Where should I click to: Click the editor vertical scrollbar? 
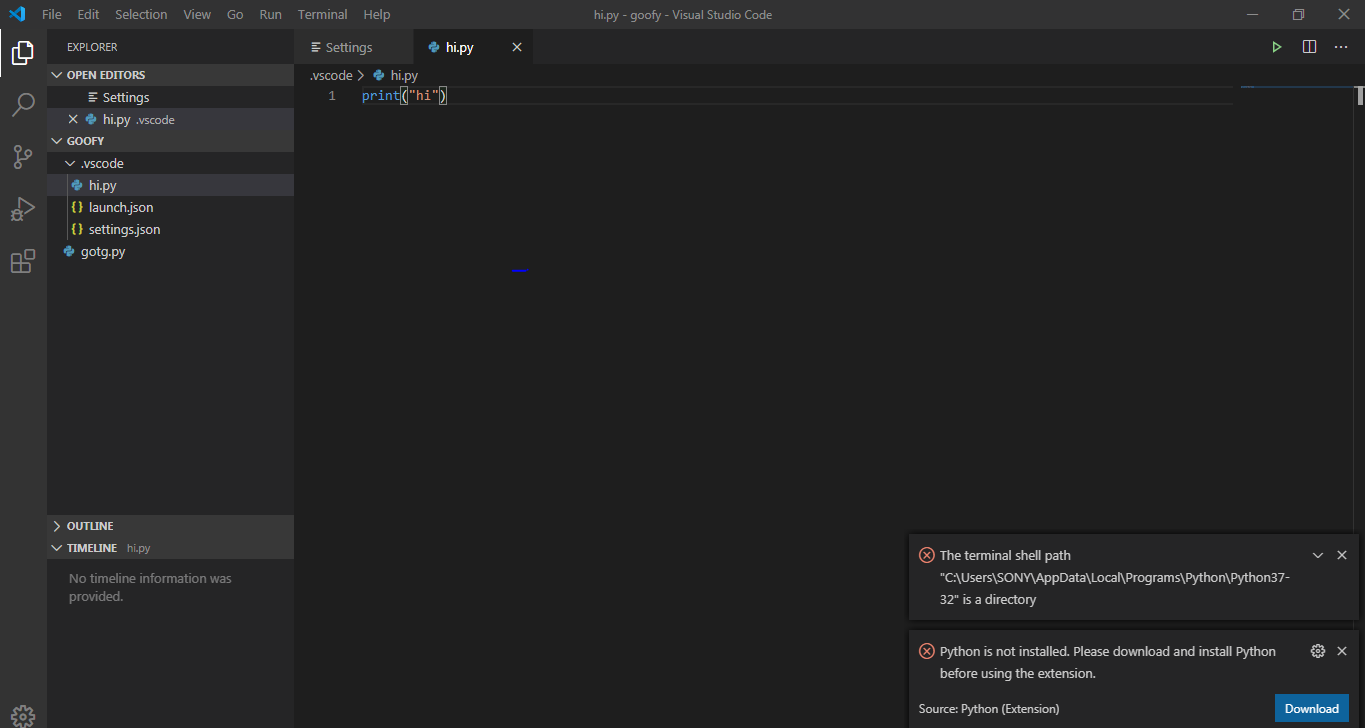point(1360,96)
